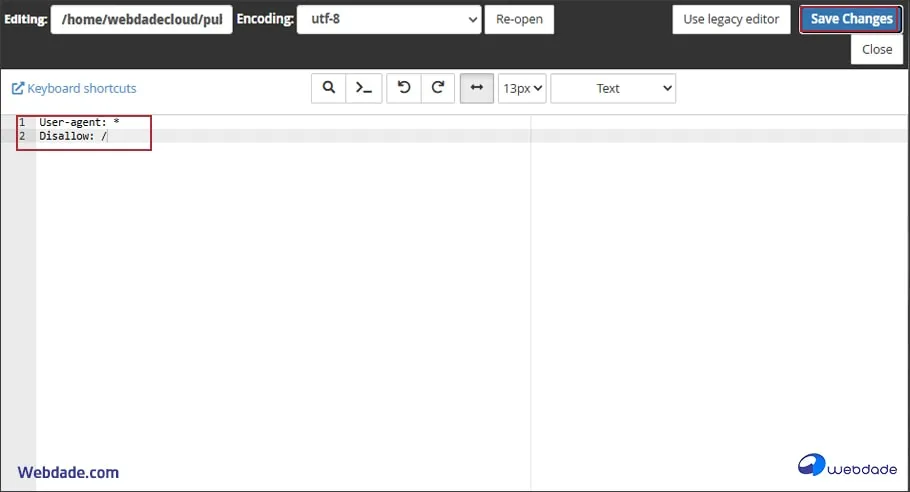The width and height of the screenshot is (910, 492).
Task: Open the Keyboard shortcuts link
Action: click(74, 88)
